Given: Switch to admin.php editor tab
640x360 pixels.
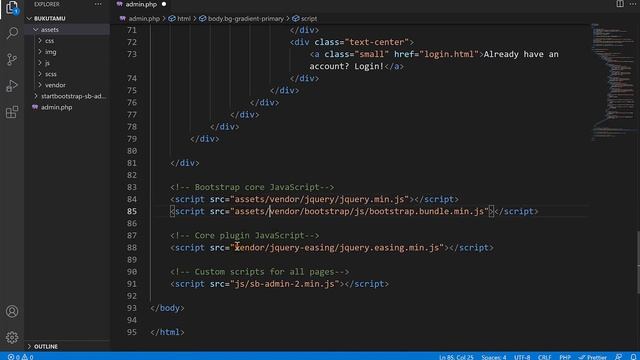Looking at the screenshot, I should point(141,4).
